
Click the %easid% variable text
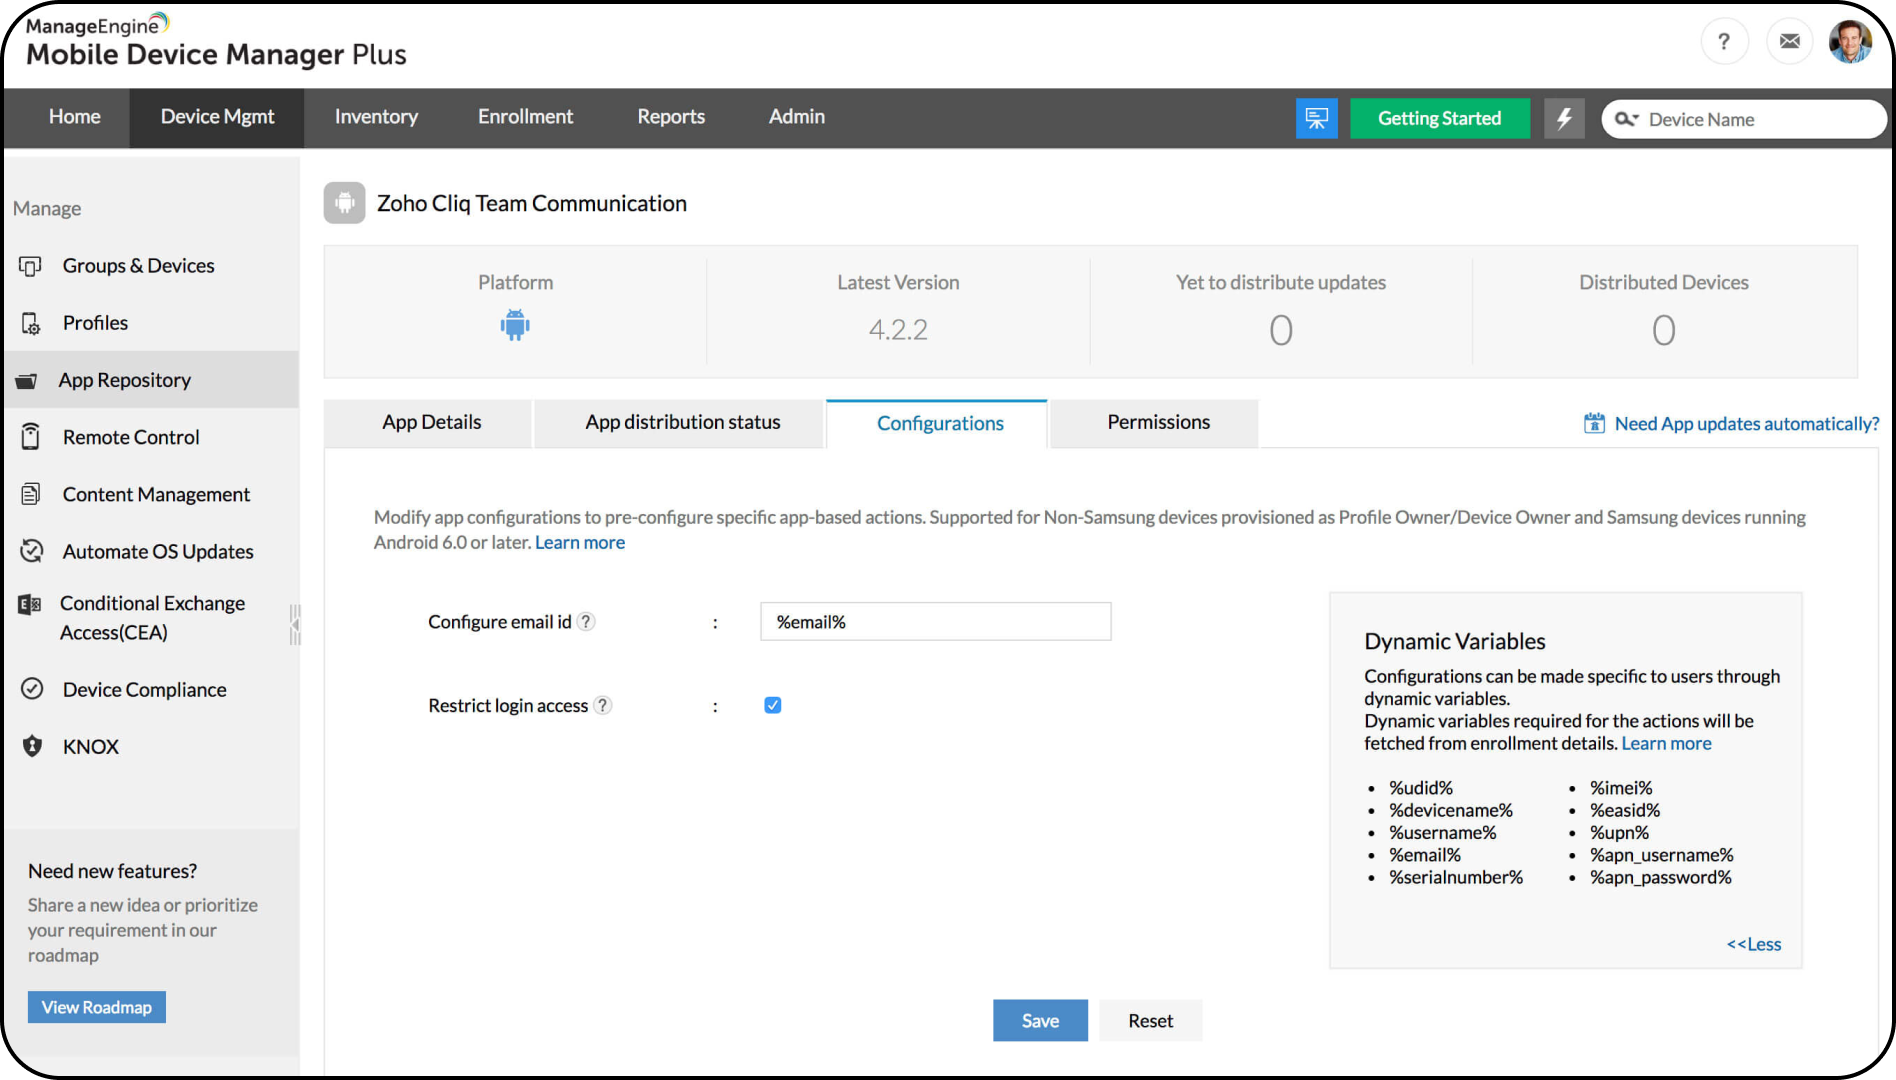pos(1625,810)
